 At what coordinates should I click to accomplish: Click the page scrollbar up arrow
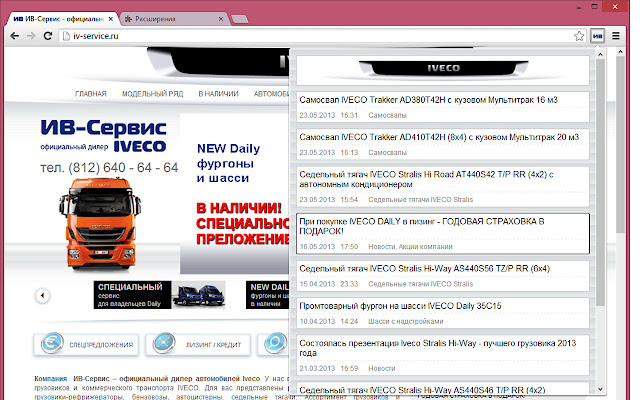[x=620, y=52]
